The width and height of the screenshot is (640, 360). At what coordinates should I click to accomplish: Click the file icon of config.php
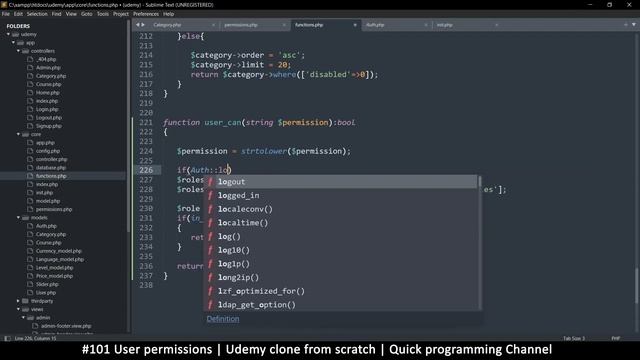(30, 151)
